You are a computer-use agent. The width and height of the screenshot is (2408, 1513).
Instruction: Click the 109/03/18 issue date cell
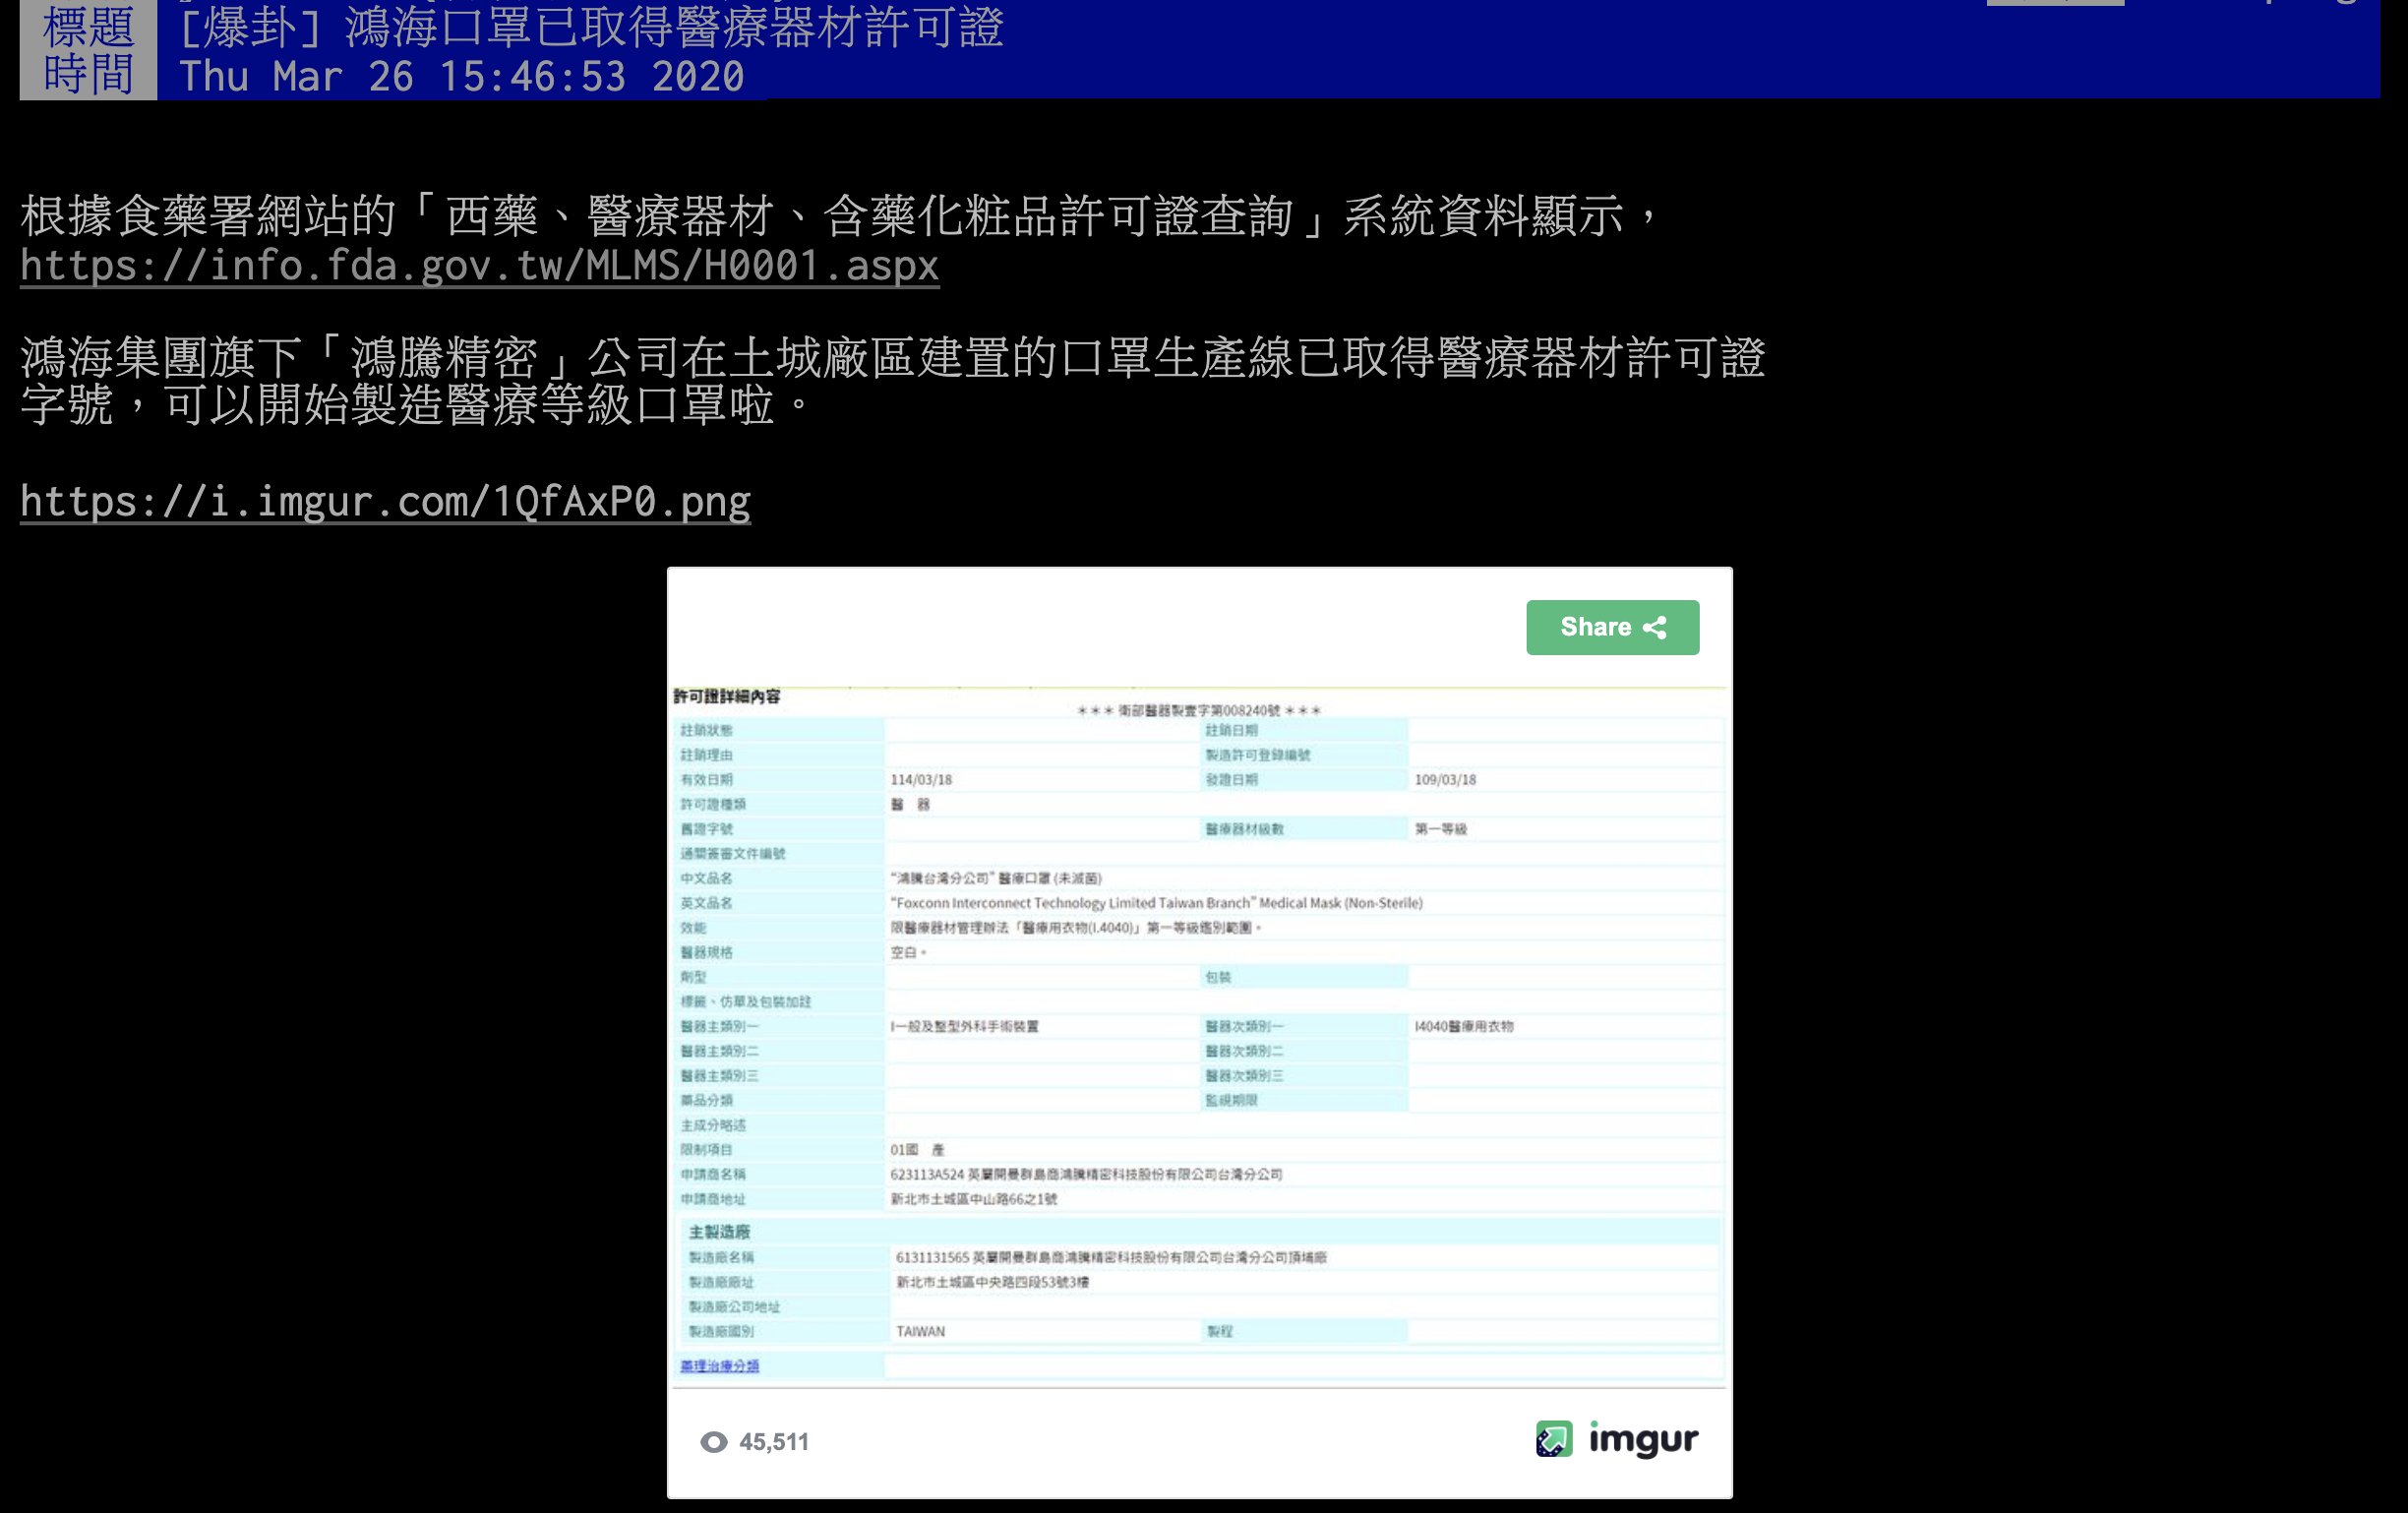pyautogui.click(x=1444, y=779)
